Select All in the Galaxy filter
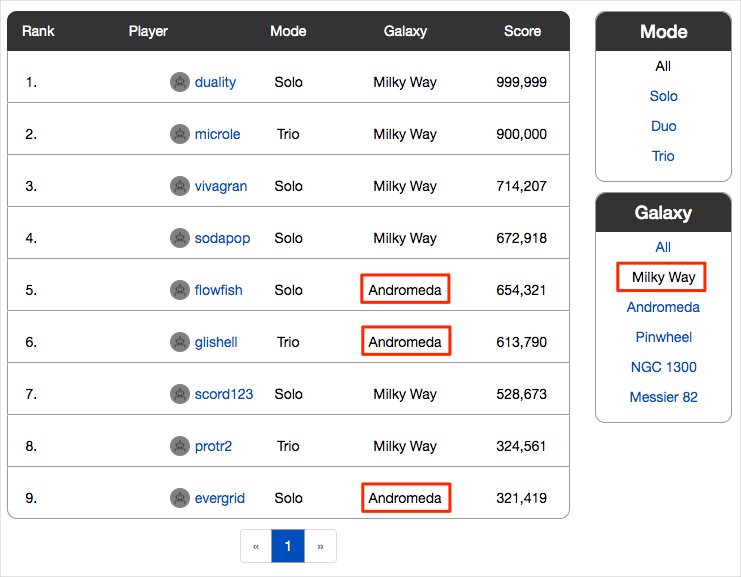The width and height of the screenshot is (741, 577). pos(663,247)
